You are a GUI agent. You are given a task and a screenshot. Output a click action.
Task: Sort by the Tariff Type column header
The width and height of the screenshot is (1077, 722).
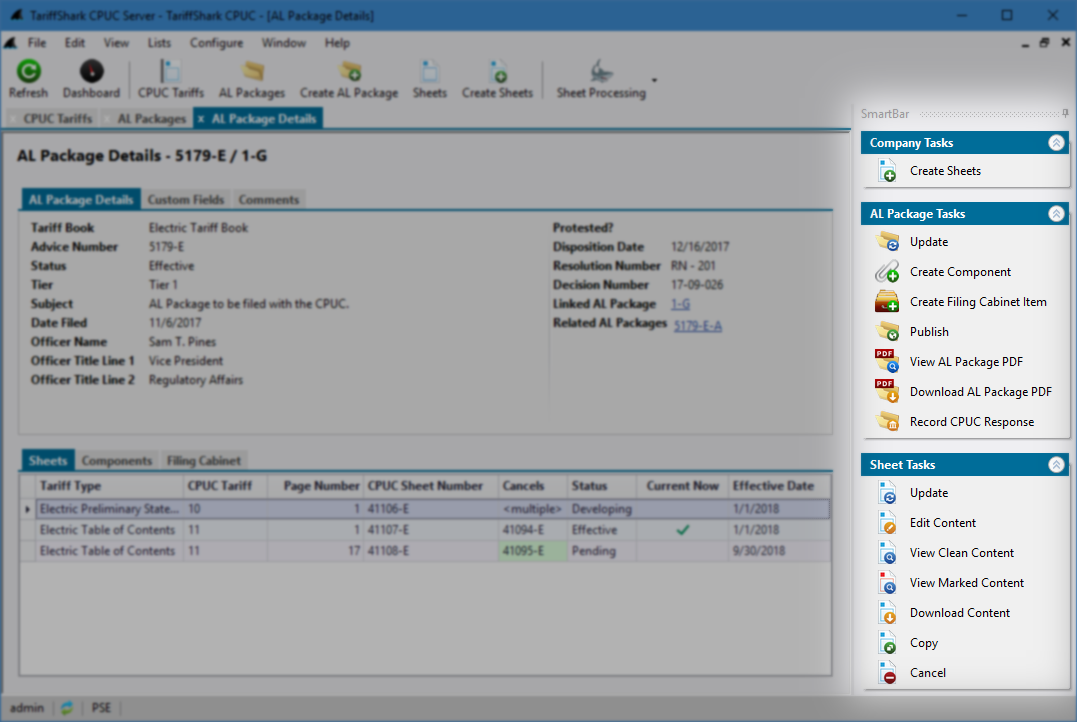[x=109, y=486]
